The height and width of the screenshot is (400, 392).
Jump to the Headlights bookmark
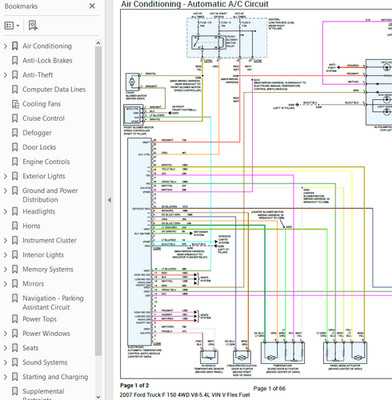[39, 212]
